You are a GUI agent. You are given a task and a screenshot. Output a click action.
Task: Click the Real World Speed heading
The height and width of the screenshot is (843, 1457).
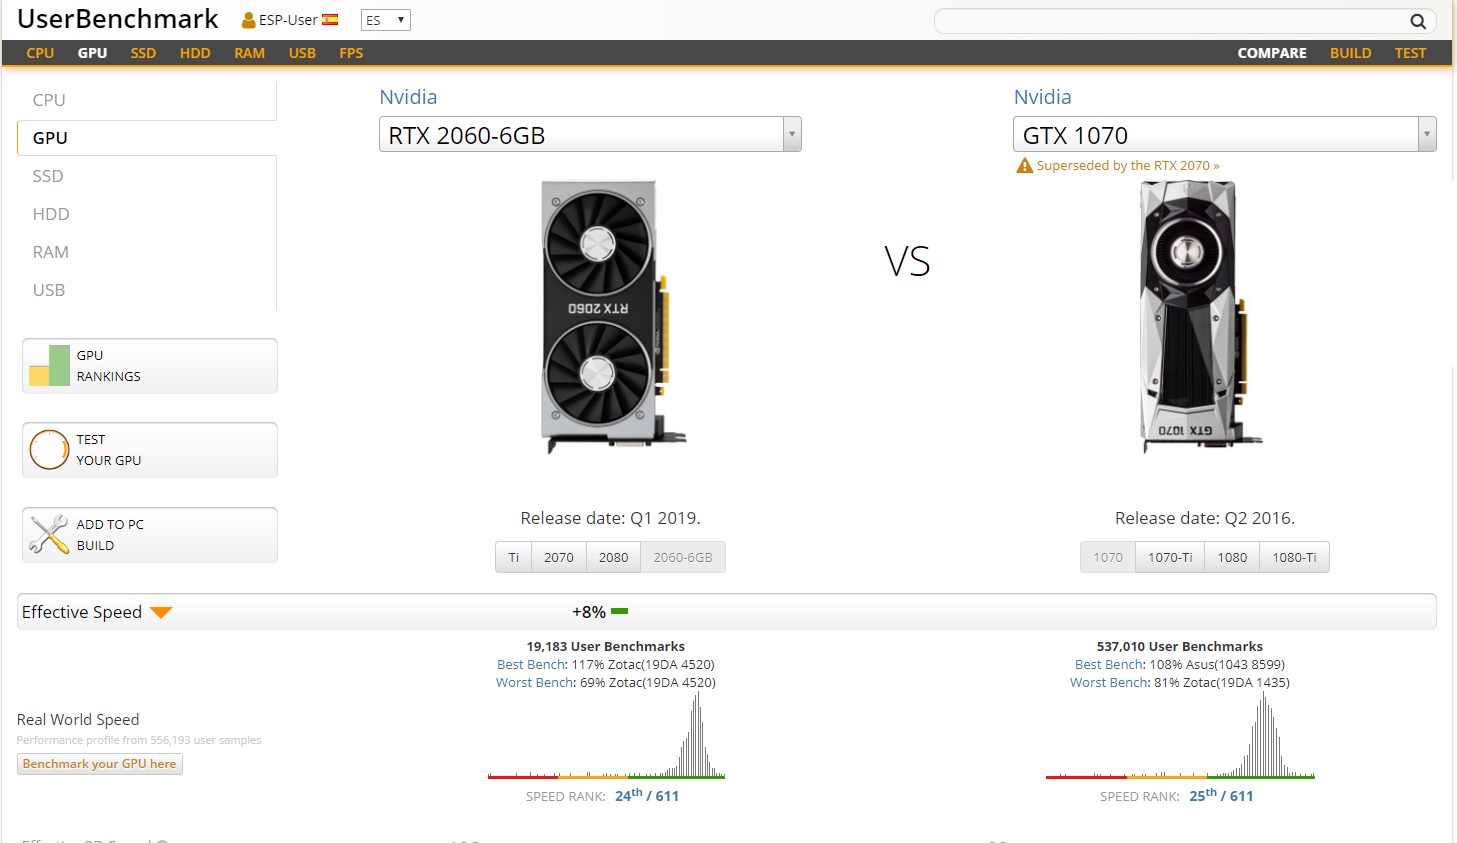pyautogui.click(x=78, y=720)
